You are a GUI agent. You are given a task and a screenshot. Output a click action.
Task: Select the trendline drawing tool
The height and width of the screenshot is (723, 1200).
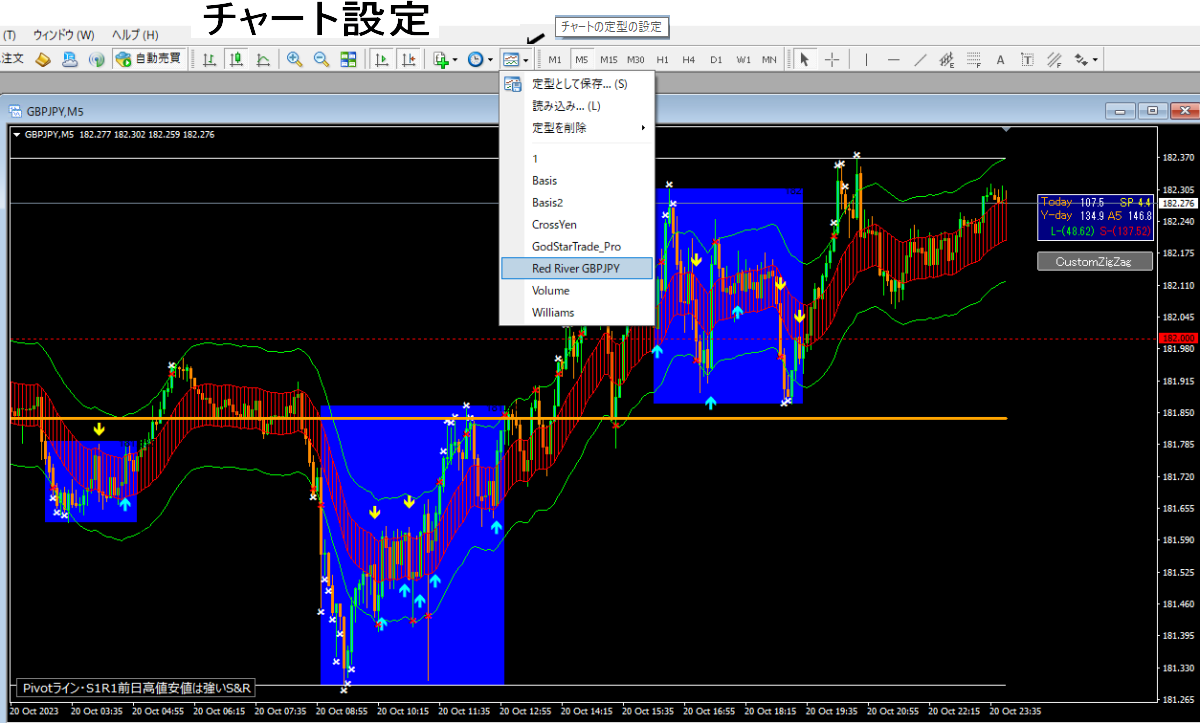[920, 59]
